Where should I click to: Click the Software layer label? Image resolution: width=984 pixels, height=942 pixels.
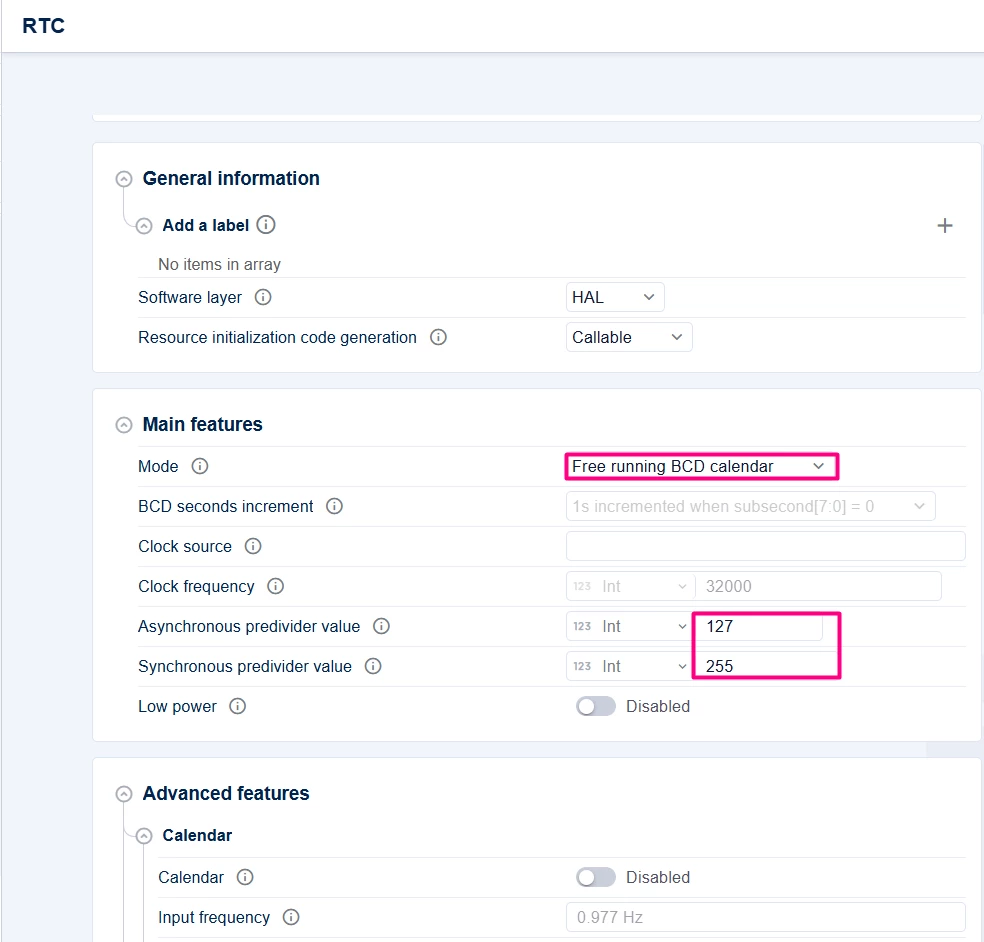(x=190, y=297)
